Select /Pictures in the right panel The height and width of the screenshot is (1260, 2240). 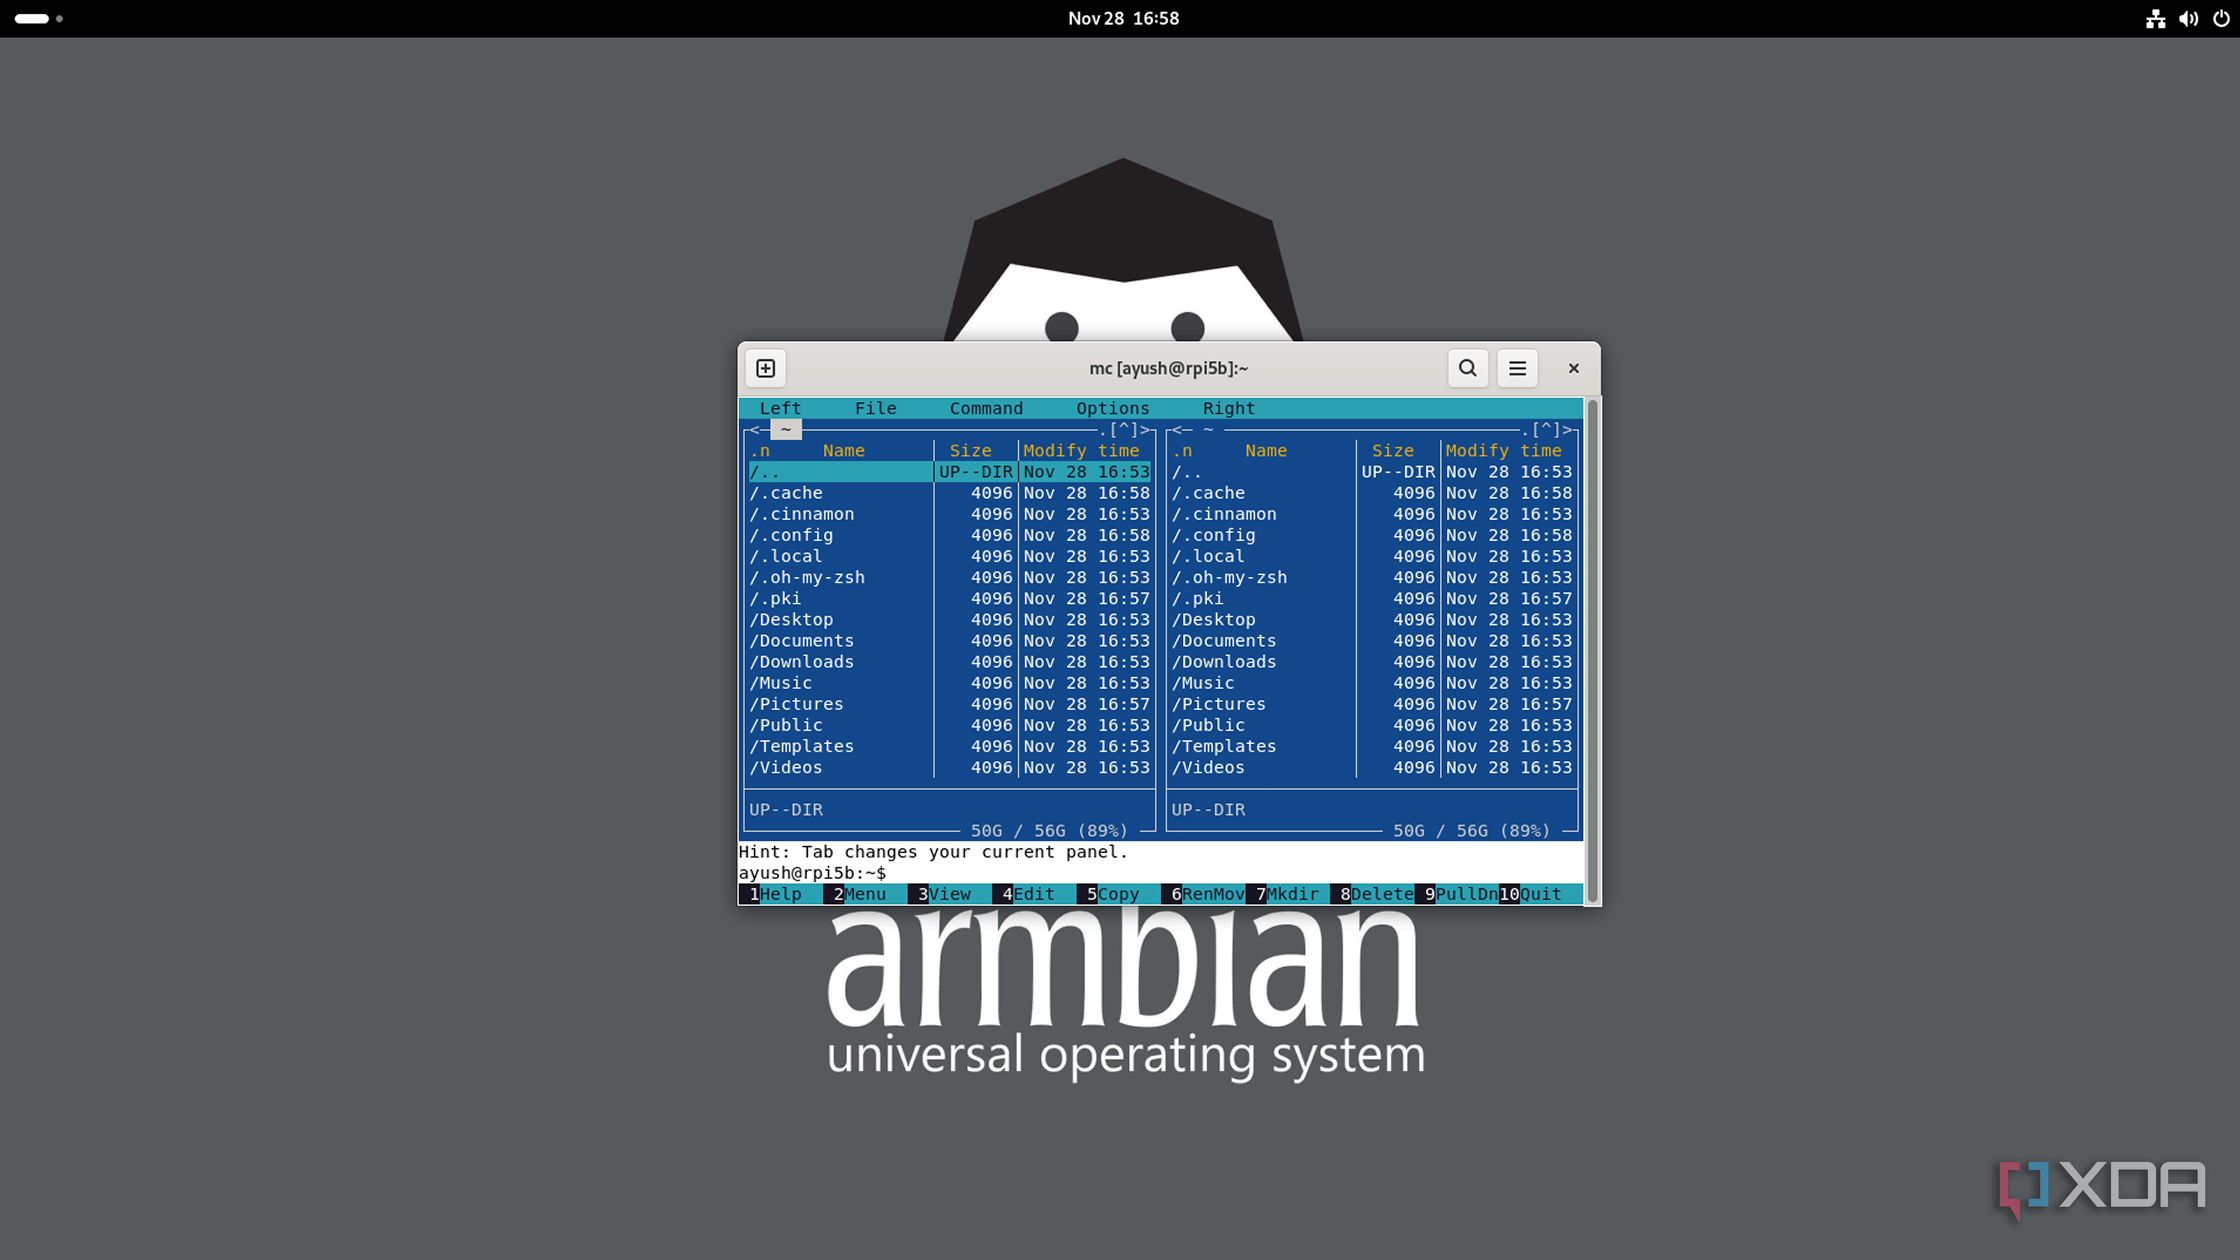click(x=1219, y=704)
